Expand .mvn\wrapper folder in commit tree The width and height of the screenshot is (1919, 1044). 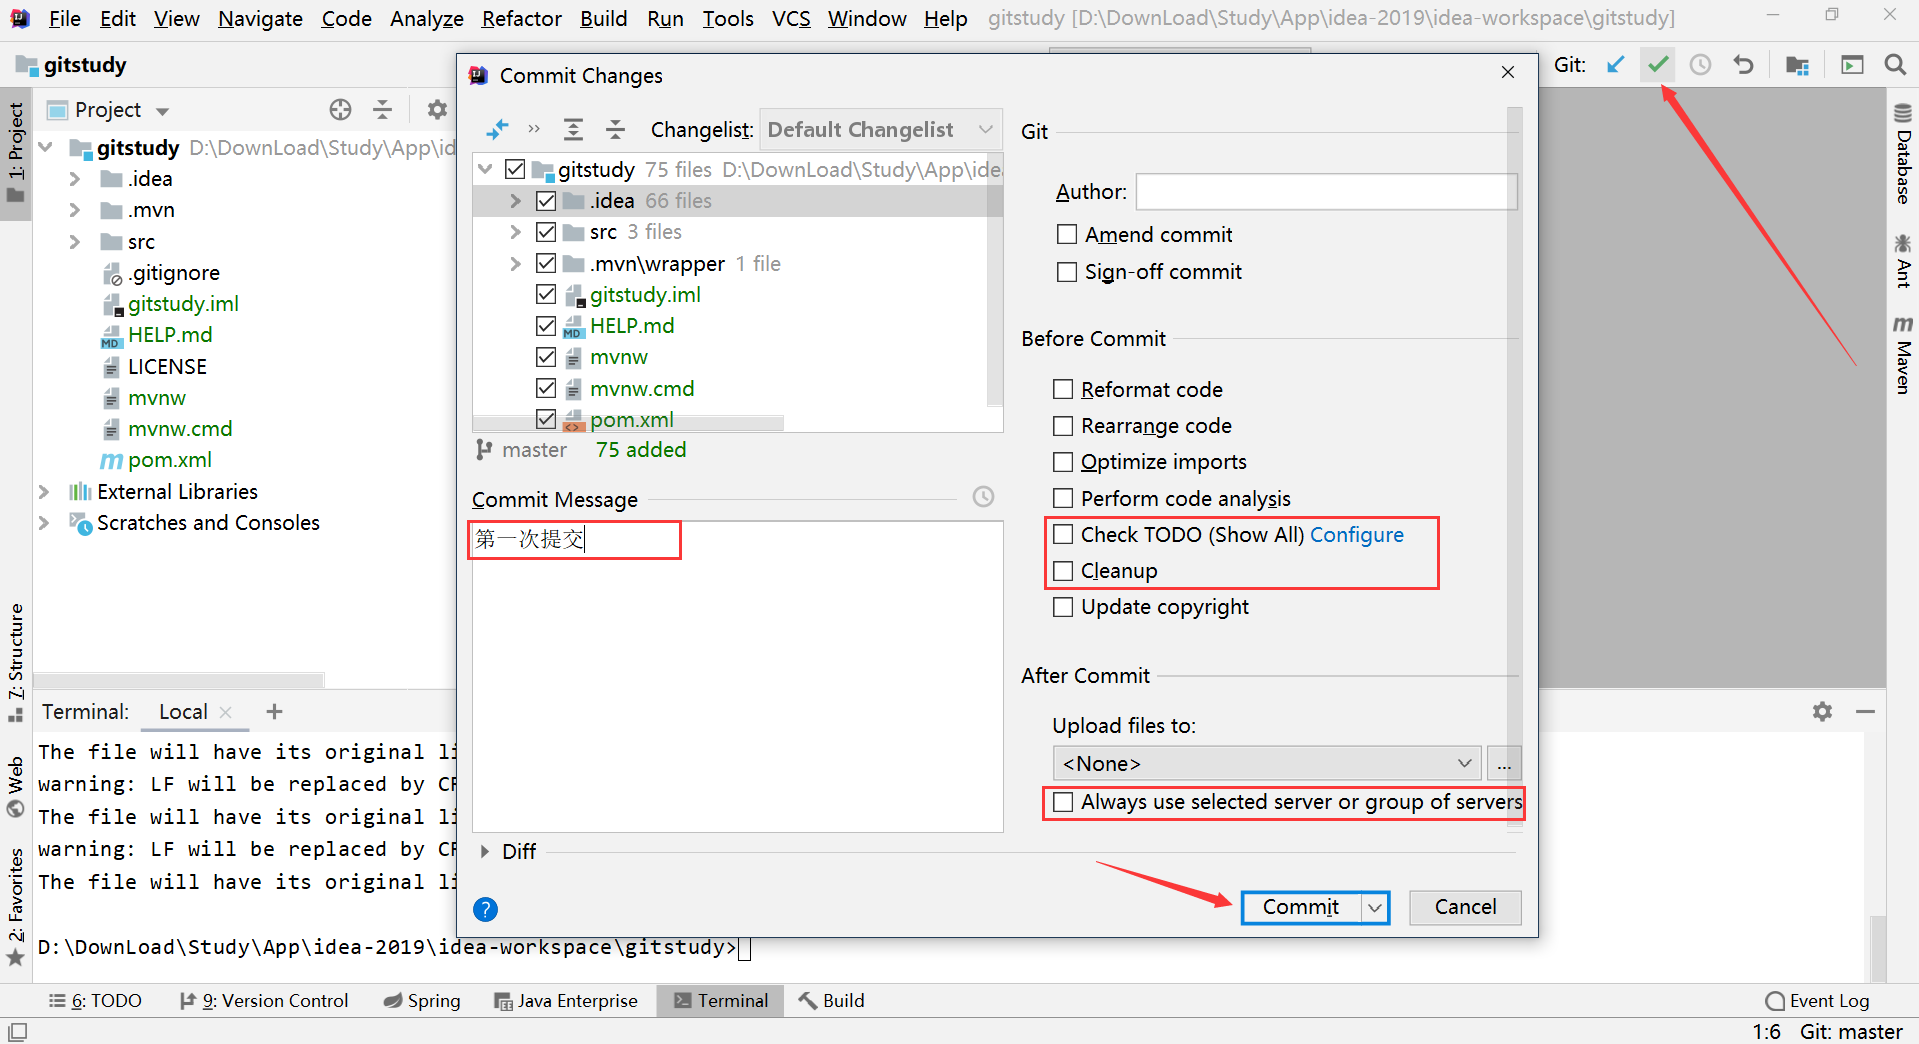(x=515, y=264)
